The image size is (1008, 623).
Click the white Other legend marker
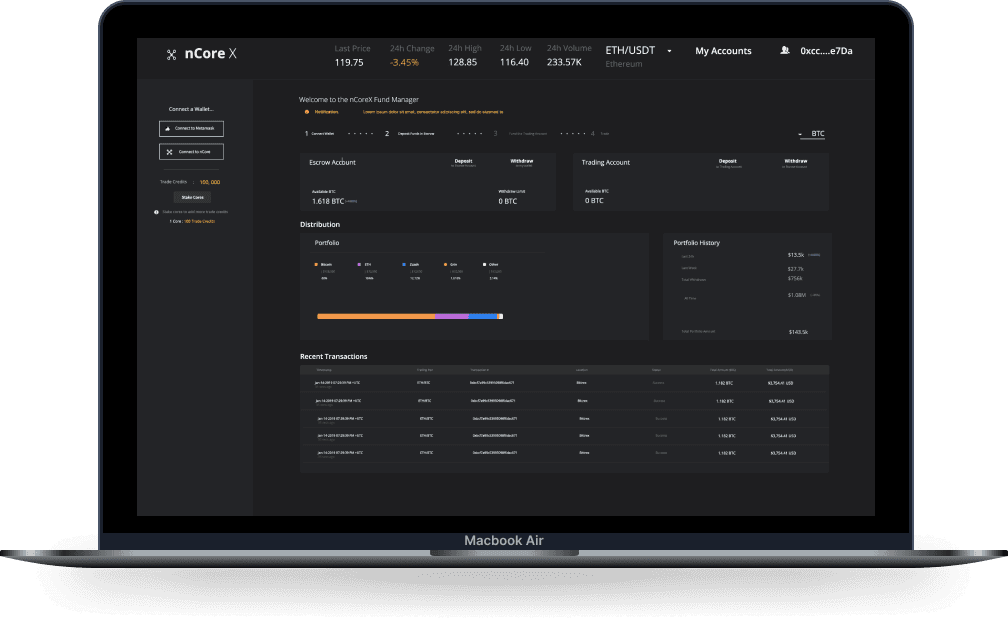point(486,264)
